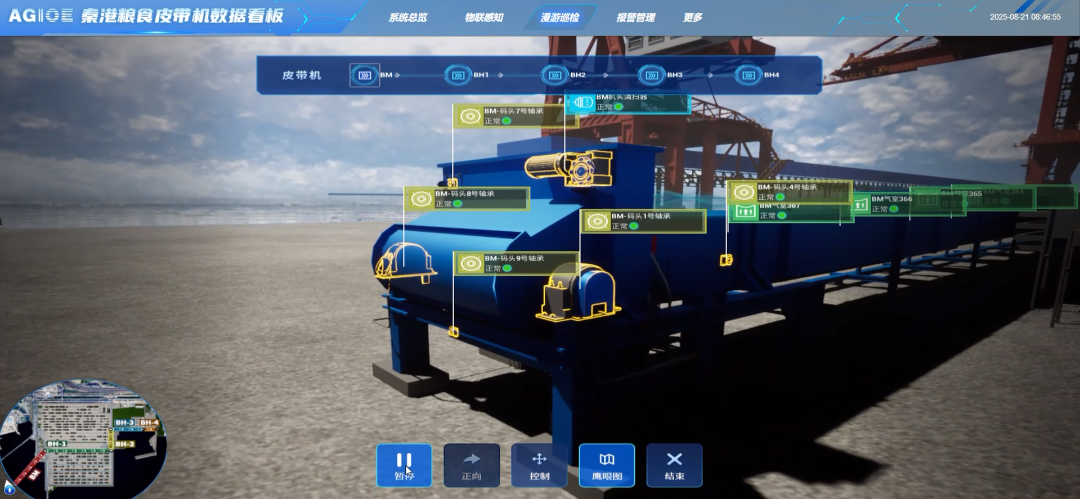Screen dimensions: 1080x499
Task: Select the BH3 conveyor node icon
Action: coord(651,75)
